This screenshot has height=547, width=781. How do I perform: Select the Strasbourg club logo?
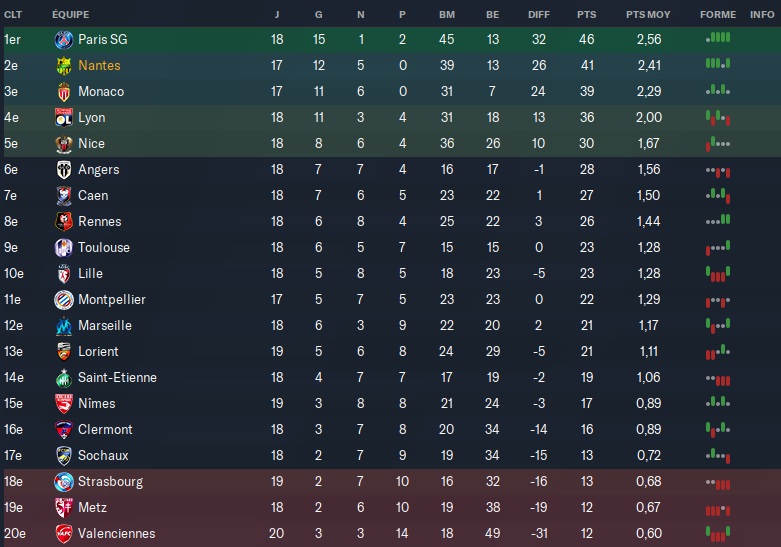(64, 482)
